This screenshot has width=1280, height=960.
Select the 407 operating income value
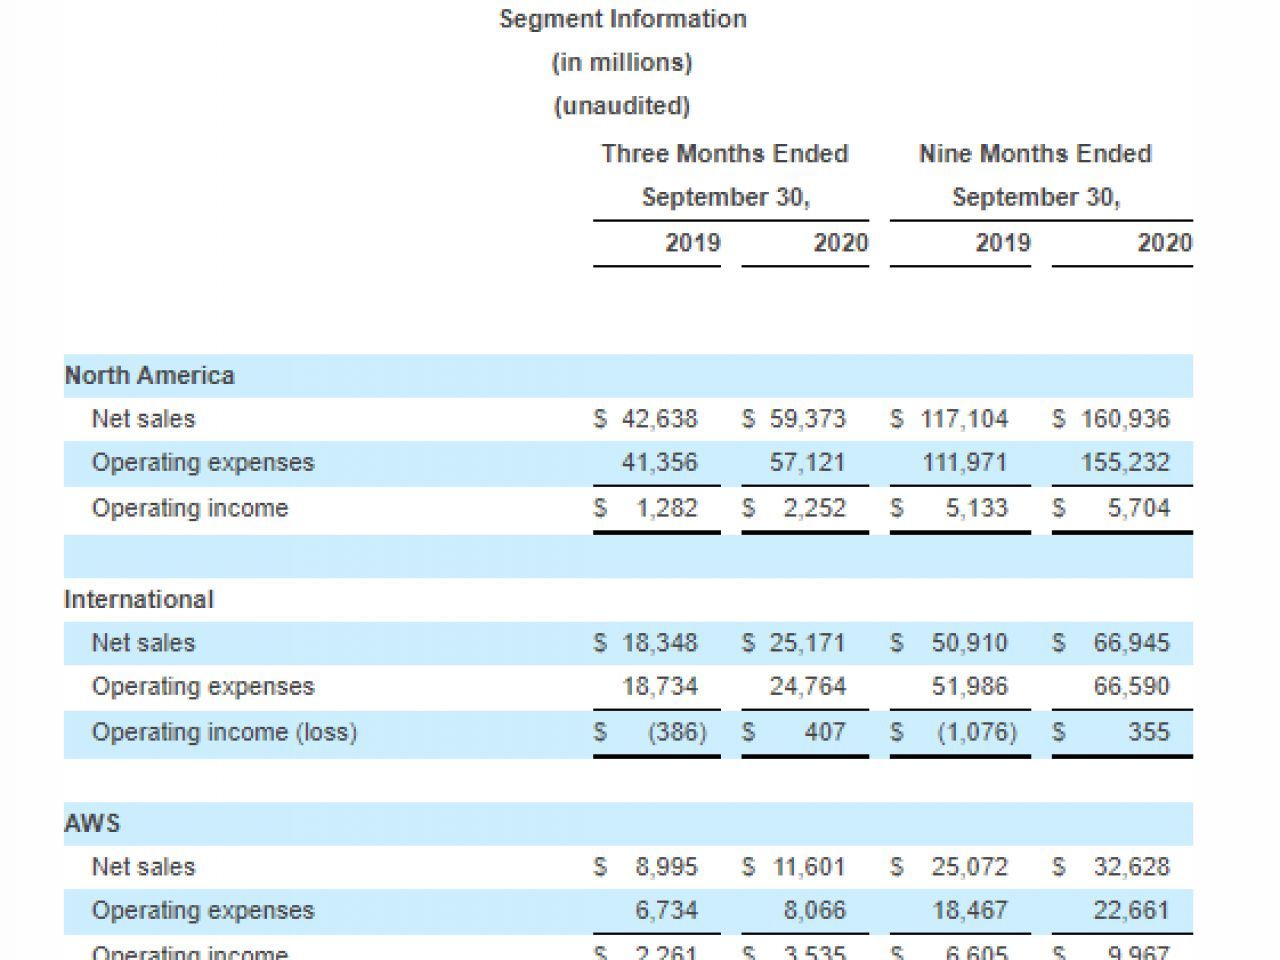tap(825, 732)
